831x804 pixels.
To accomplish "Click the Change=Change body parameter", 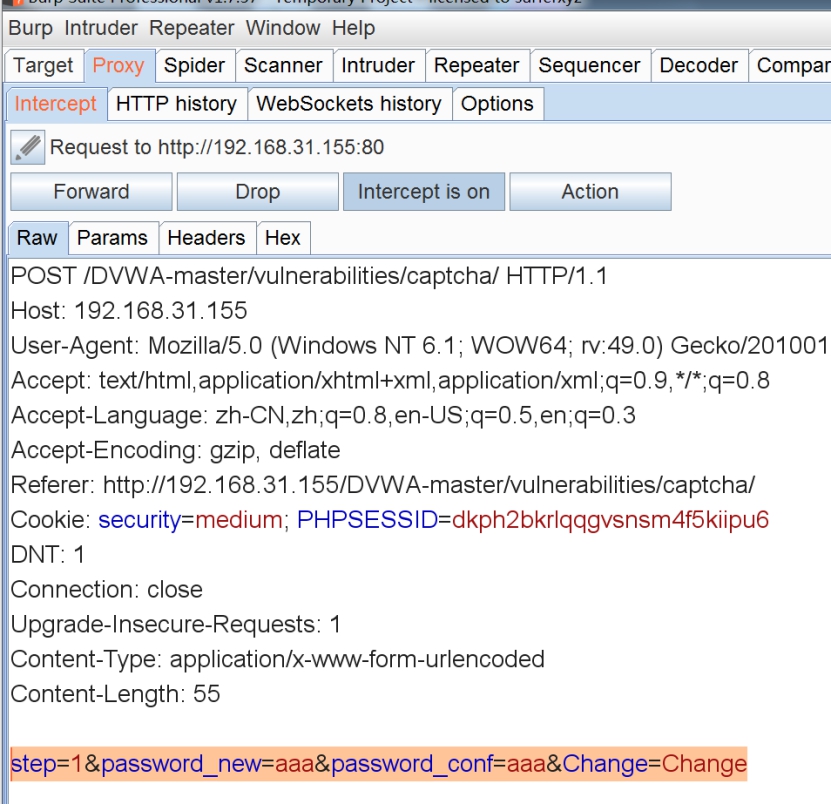I will (655, 764).
